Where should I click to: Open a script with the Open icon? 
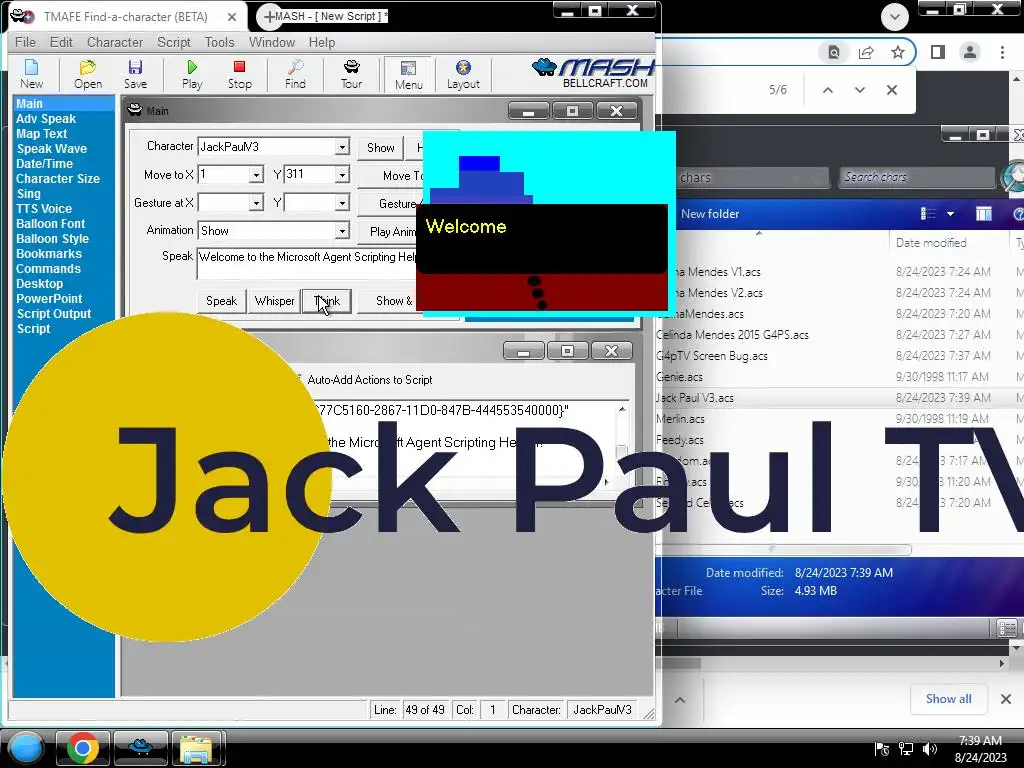click(x=88, y=74)
